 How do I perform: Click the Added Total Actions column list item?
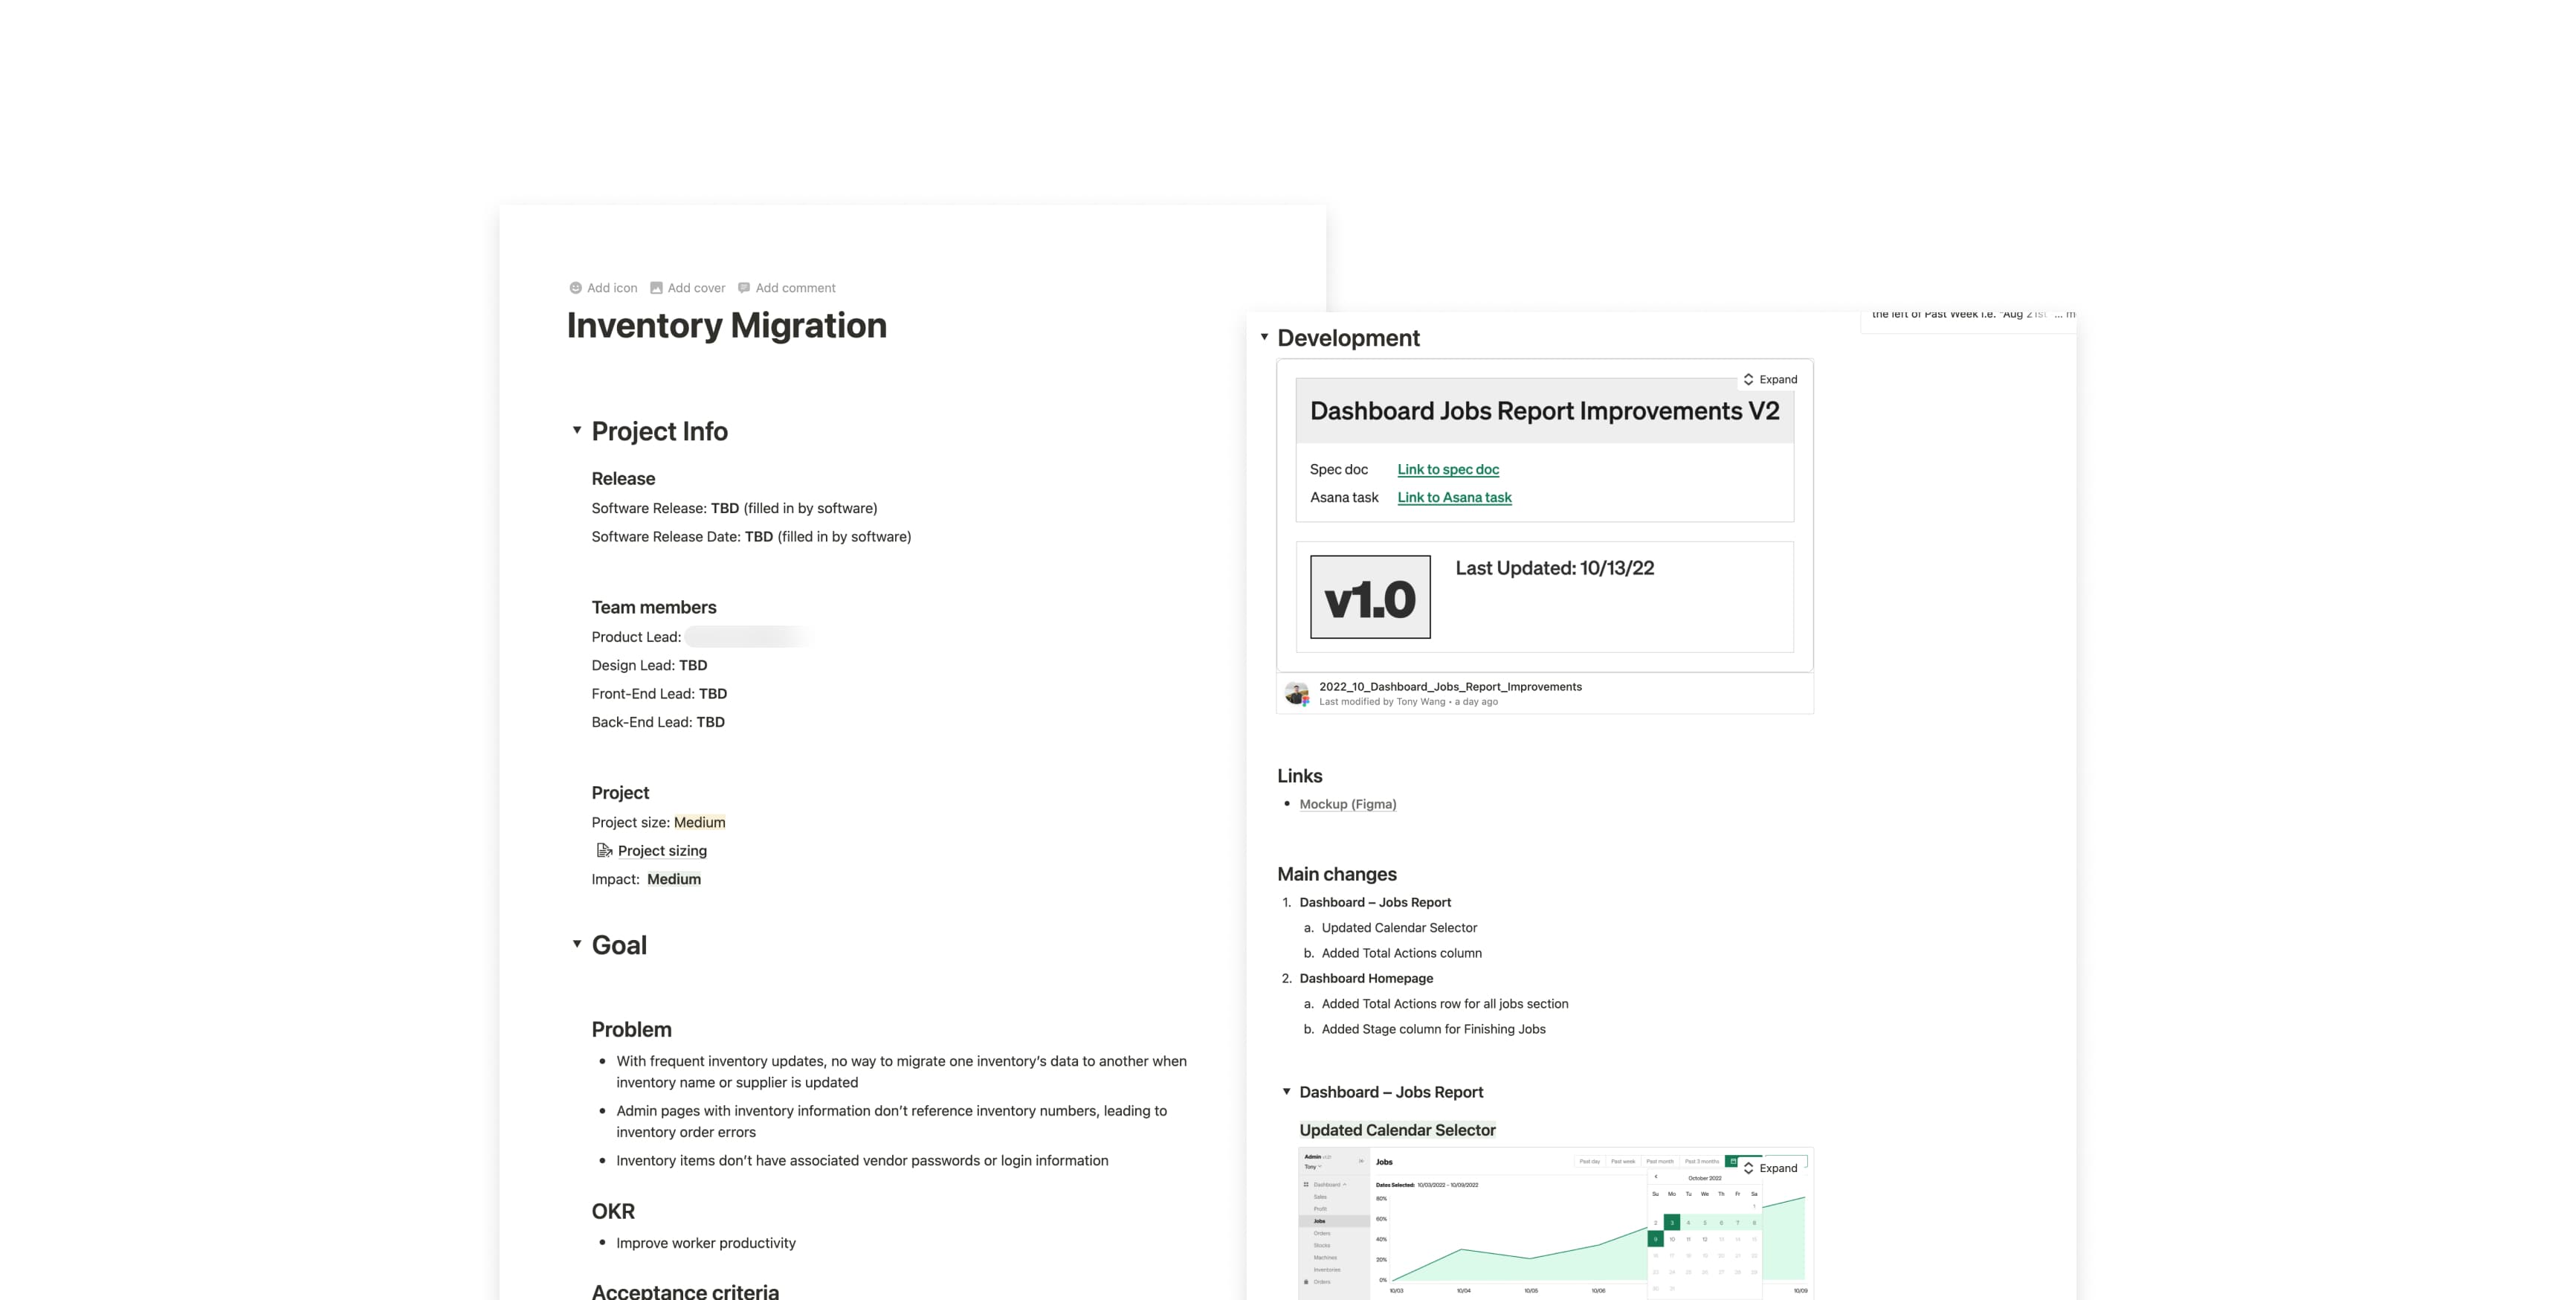tap(1402, 953)
